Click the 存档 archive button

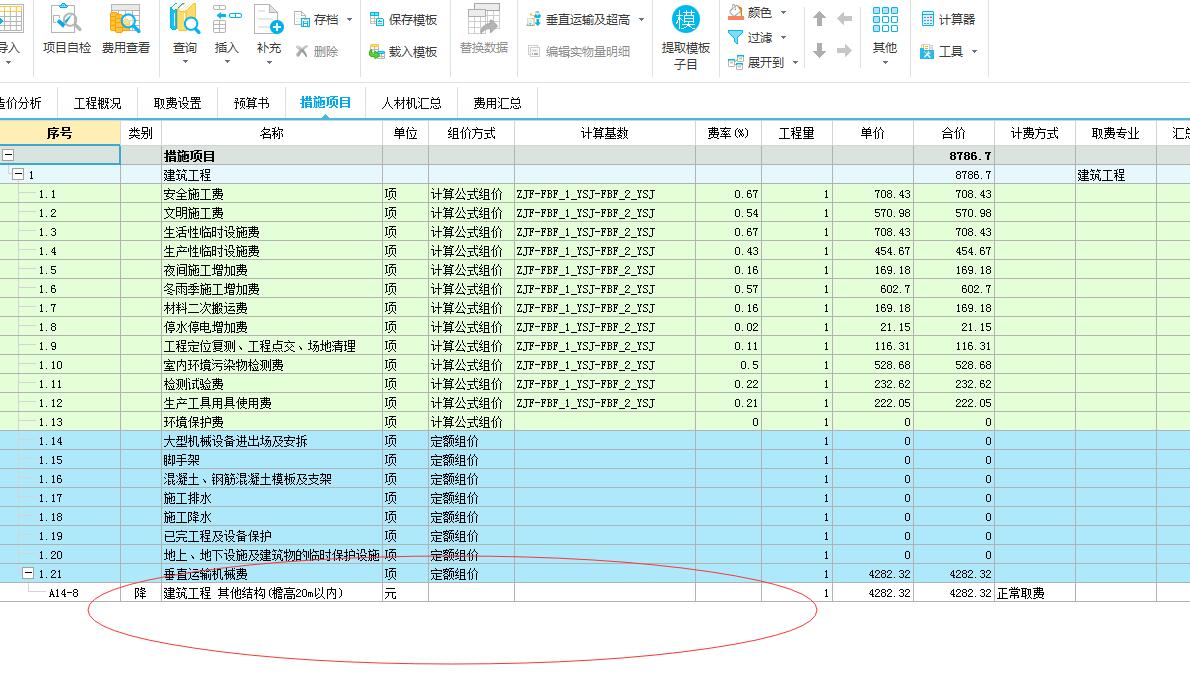[x=317, y=20]
